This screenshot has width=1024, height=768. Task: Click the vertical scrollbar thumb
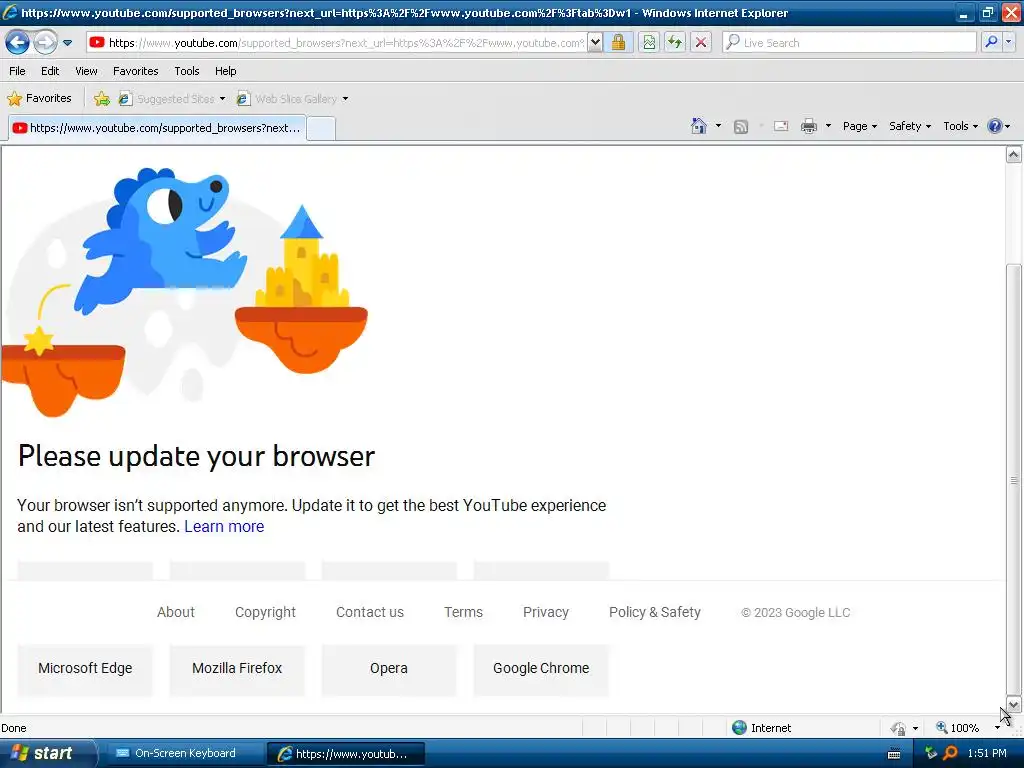point(1013,479)
